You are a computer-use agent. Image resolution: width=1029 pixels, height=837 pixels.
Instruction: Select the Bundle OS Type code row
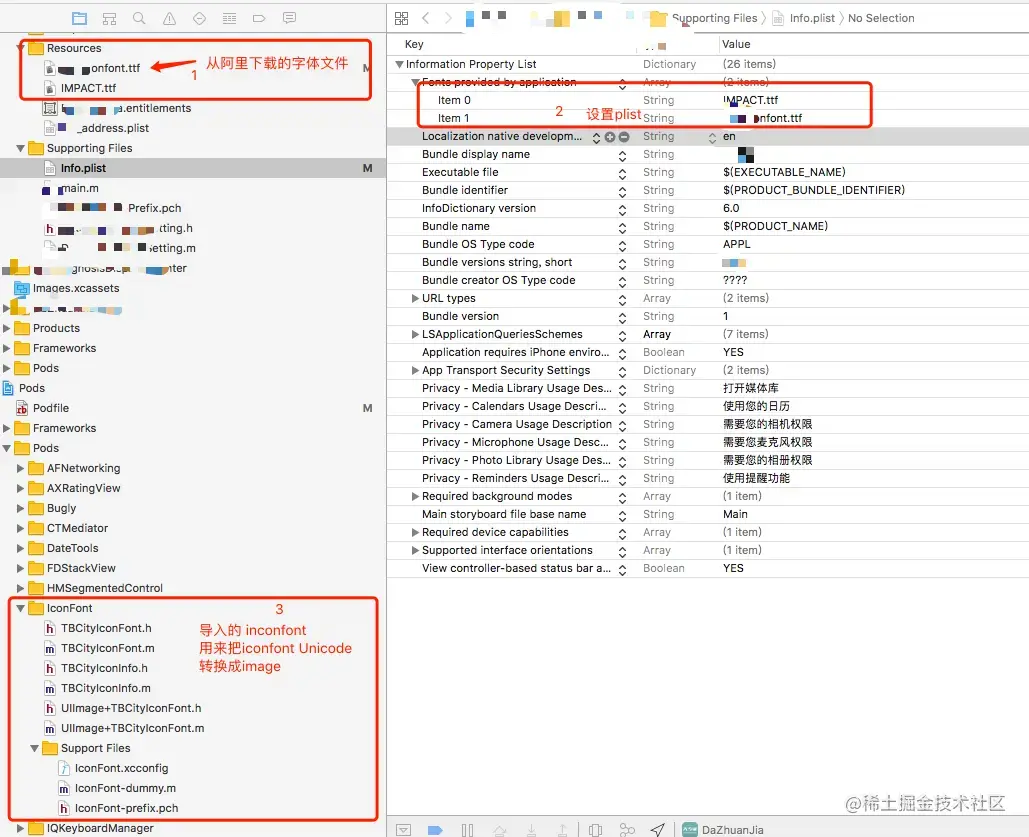click(707, 244)
